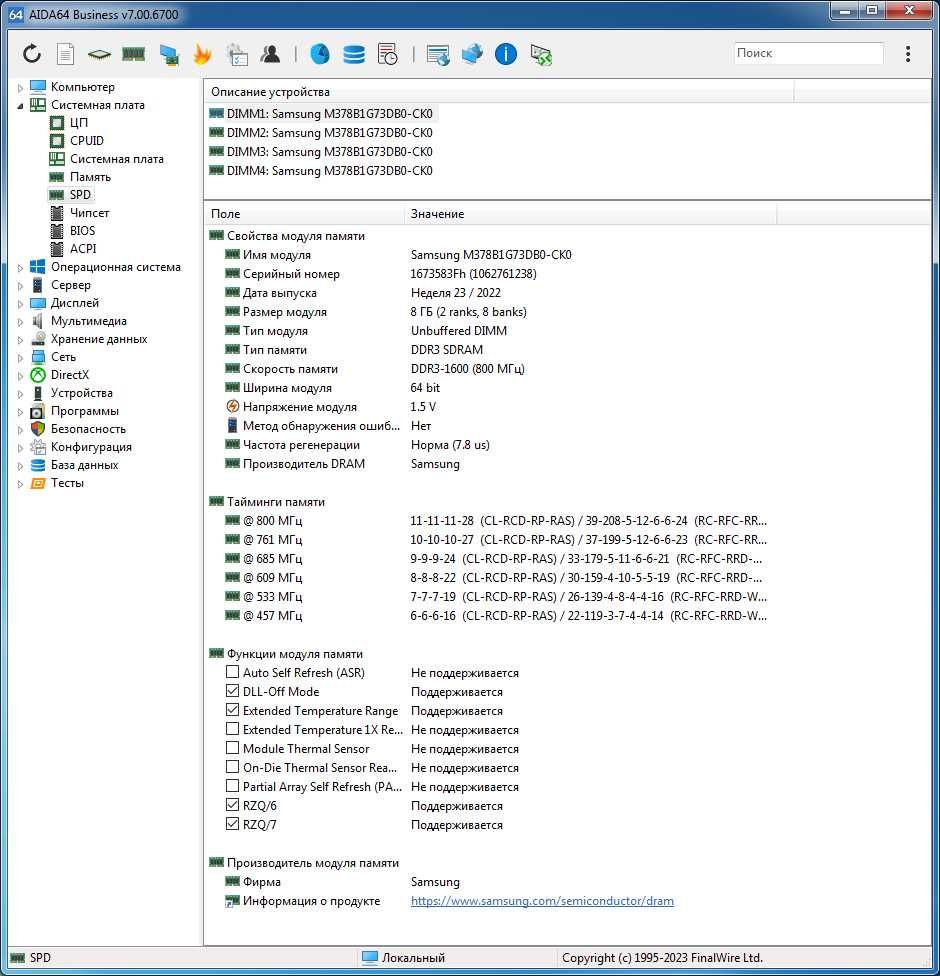The image size is (940, 976).
Task: Click the blue info circle icon
Action: point(505,54)
